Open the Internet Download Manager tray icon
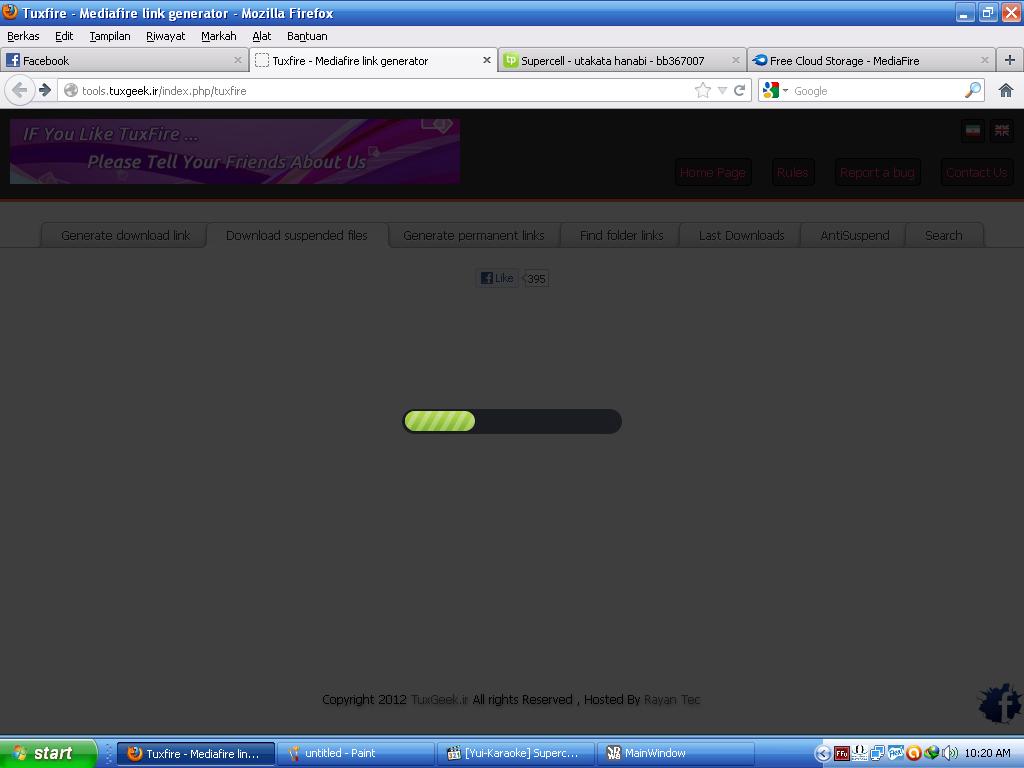Screen dimensions: 1024x768 (x=931, y=754)
